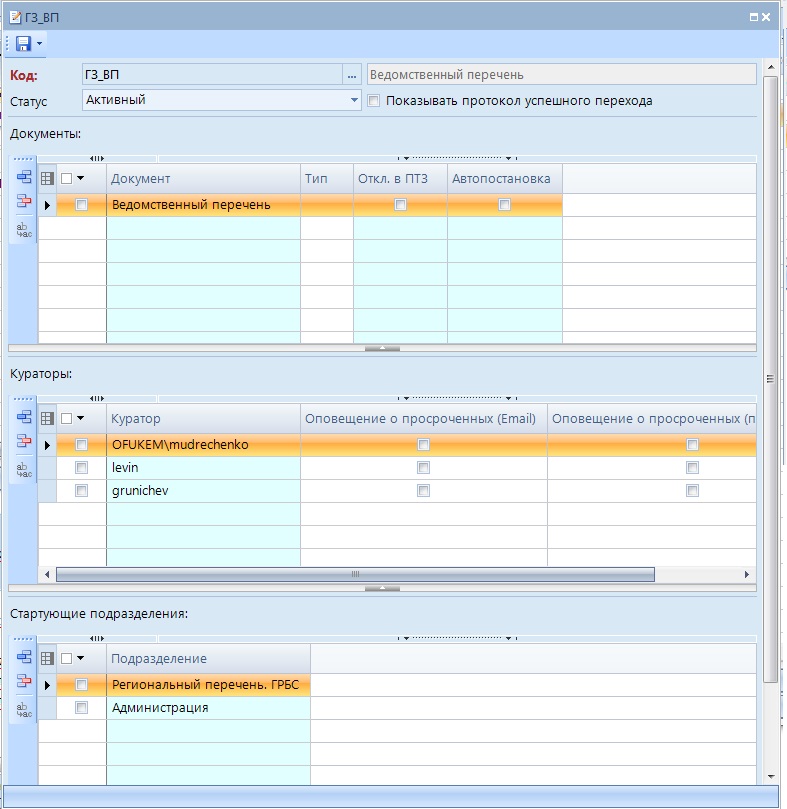Check the row checkbox for levin
This screenshot has width=787, height=809.
pyautogui.click(x=82, y=468)
